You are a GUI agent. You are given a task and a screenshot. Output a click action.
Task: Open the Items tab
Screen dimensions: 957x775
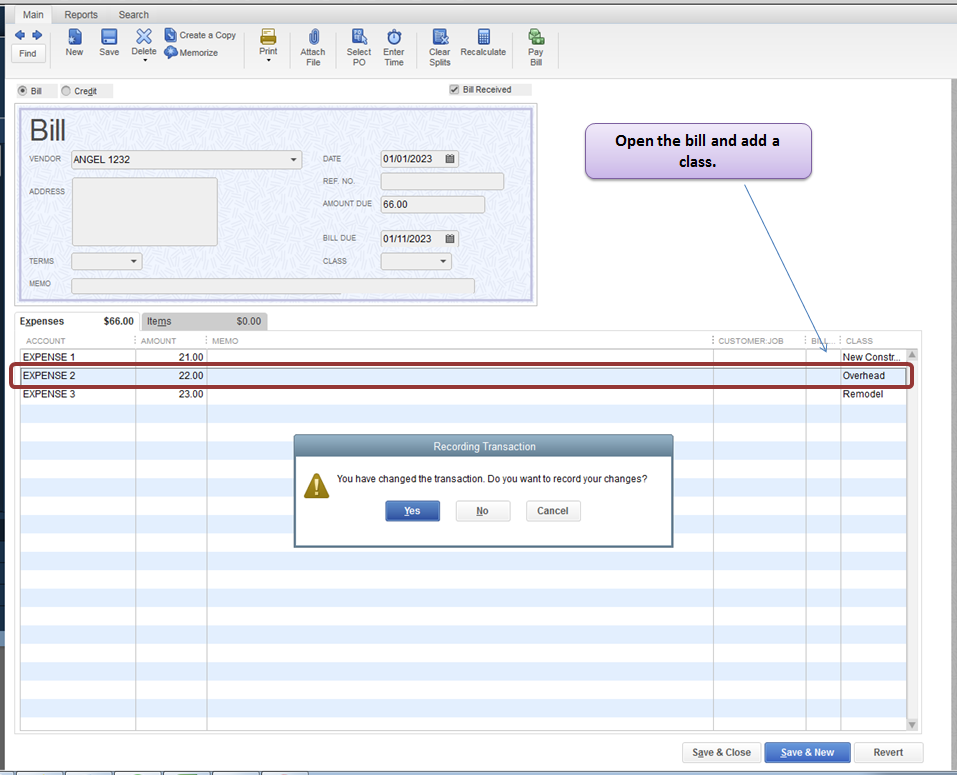point(204,321)
